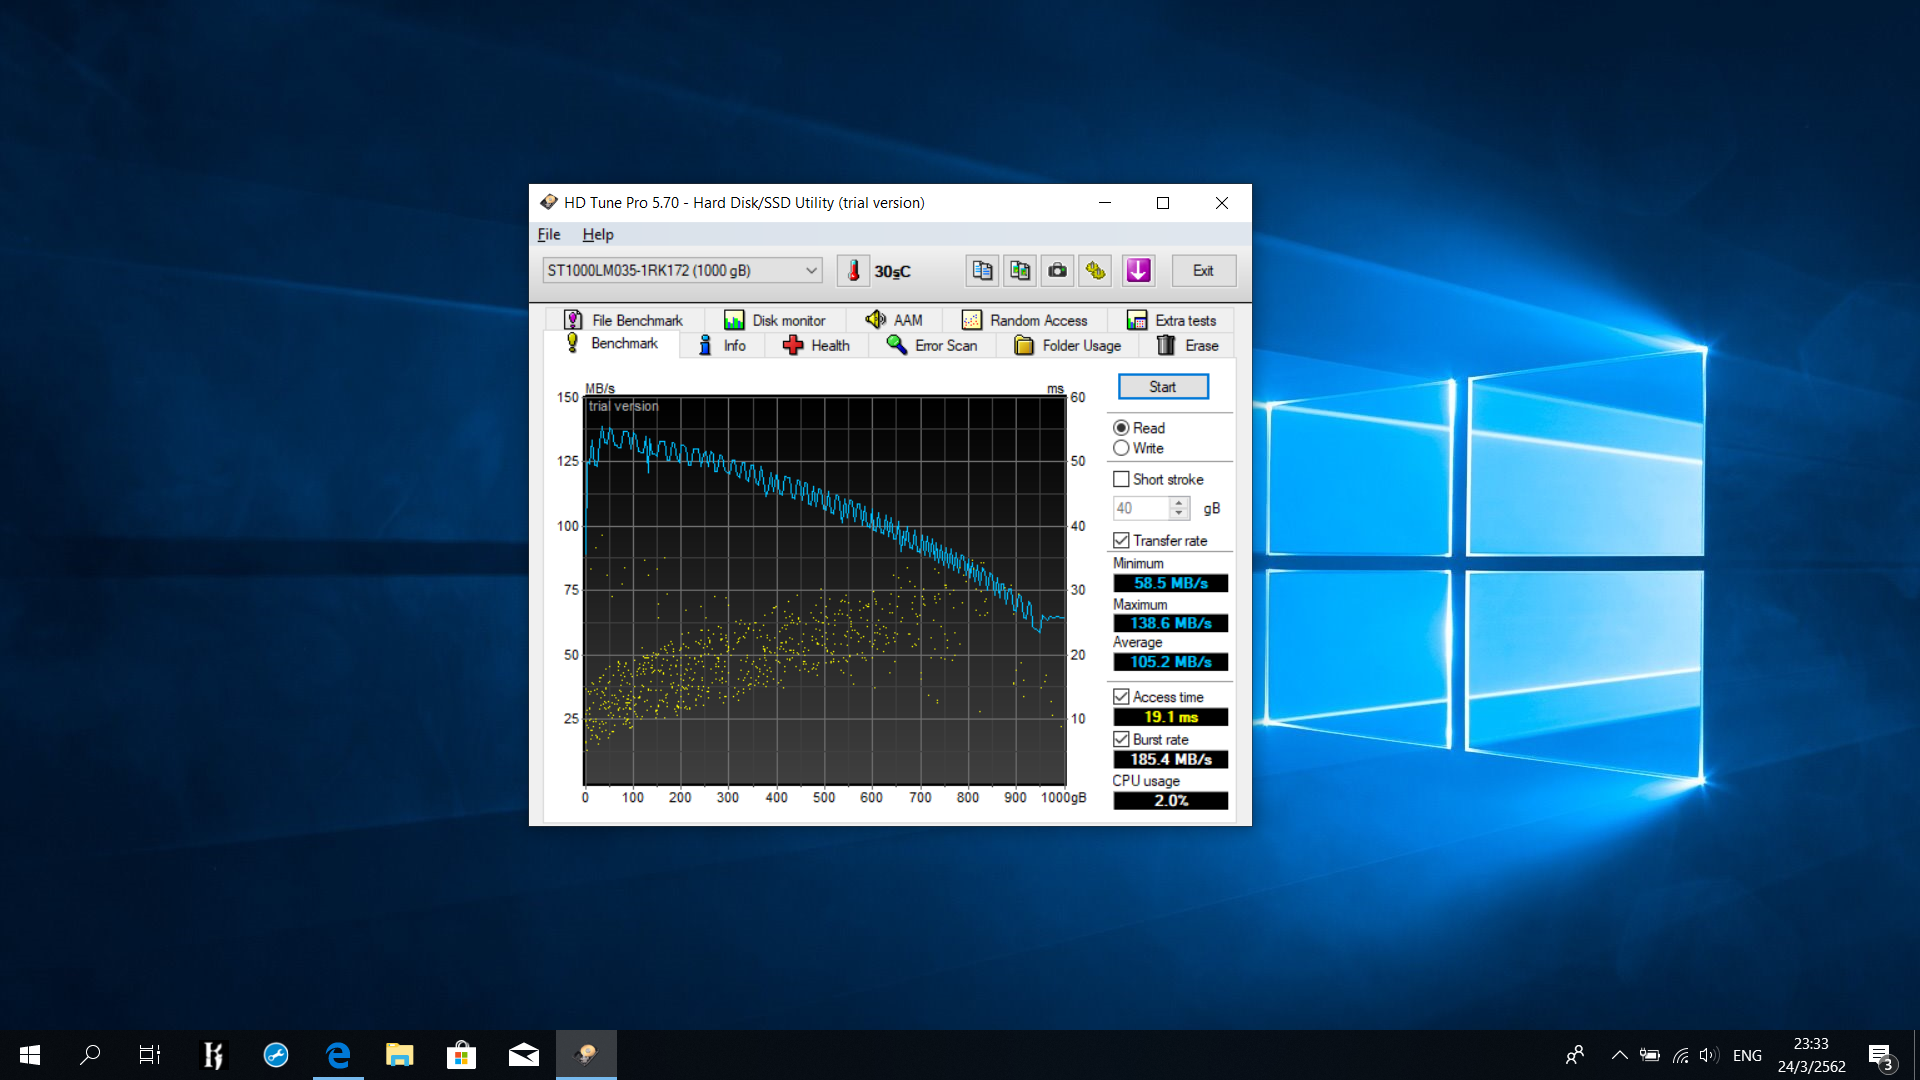Show hidden tray icons chevron

point(1619,1055)
